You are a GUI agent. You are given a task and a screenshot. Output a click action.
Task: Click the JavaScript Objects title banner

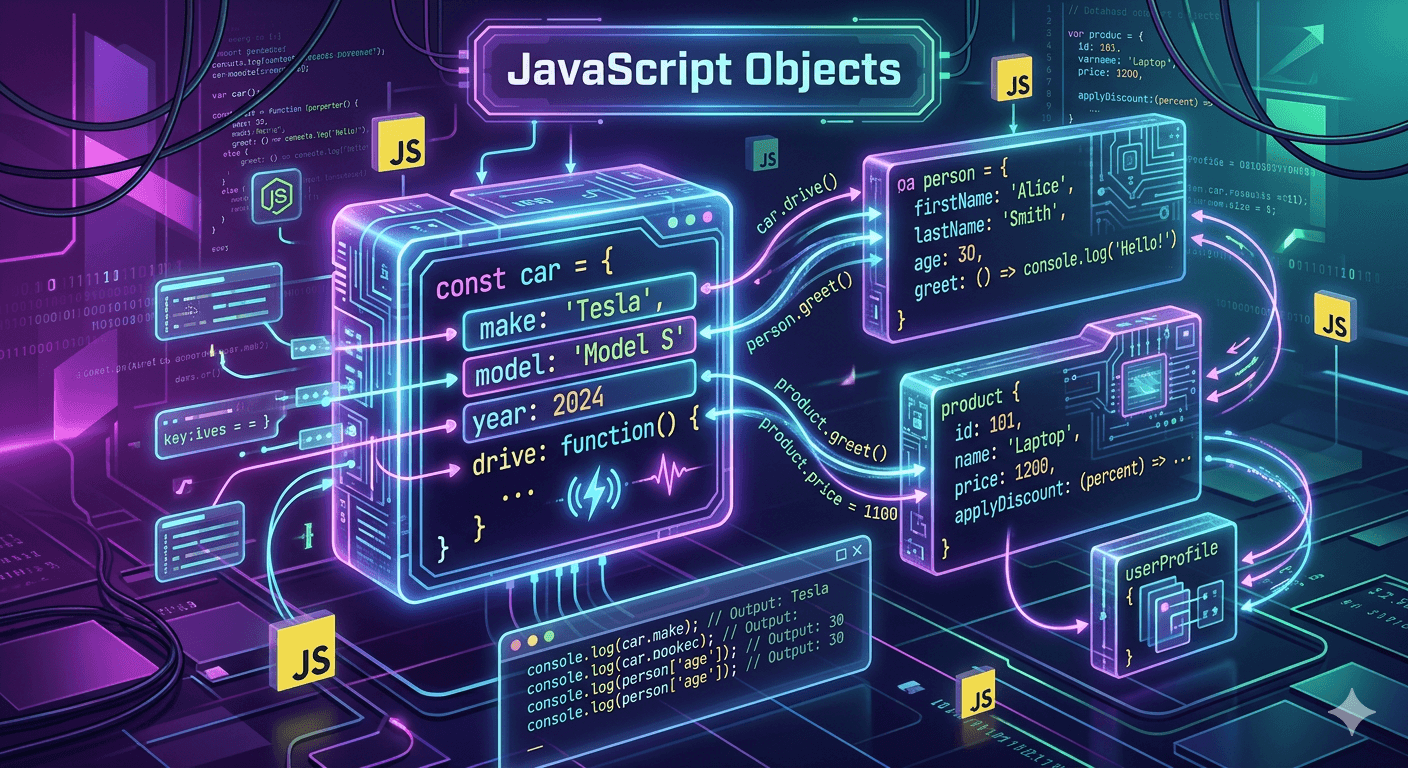[x=703, y=70]
